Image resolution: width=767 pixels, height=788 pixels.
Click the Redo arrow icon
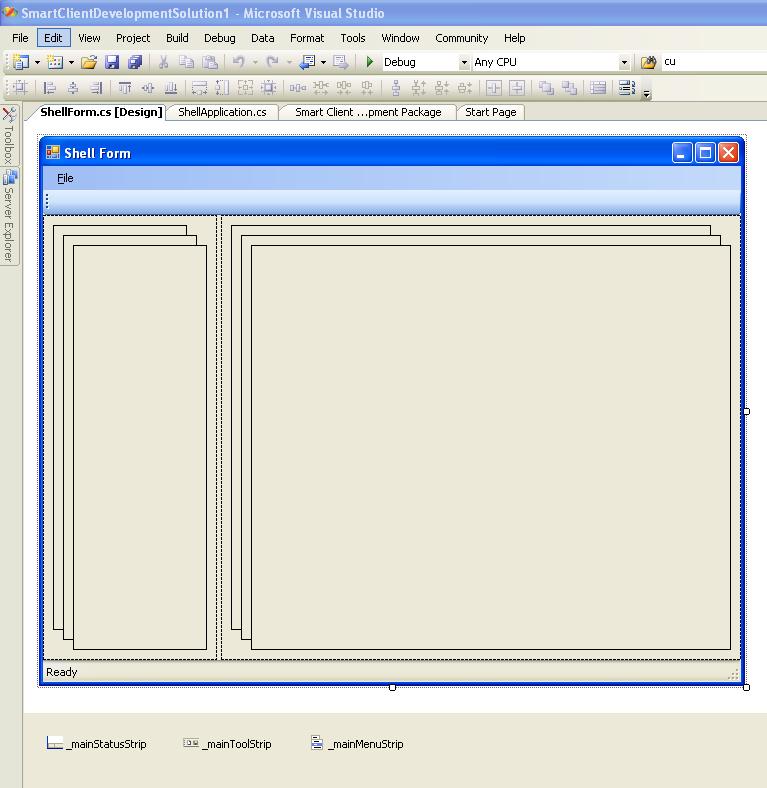(272, 62)
